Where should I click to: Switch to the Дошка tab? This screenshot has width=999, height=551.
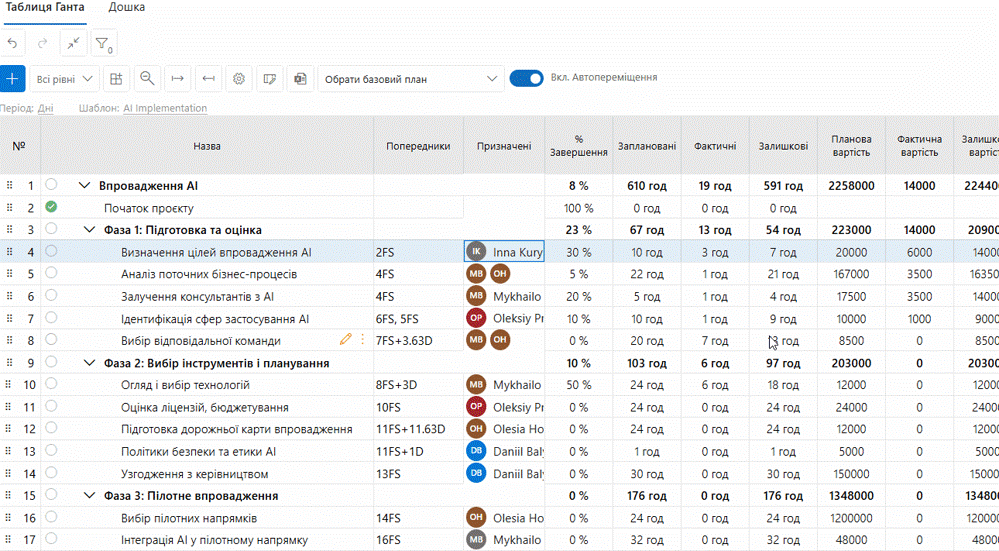(126, 8)
